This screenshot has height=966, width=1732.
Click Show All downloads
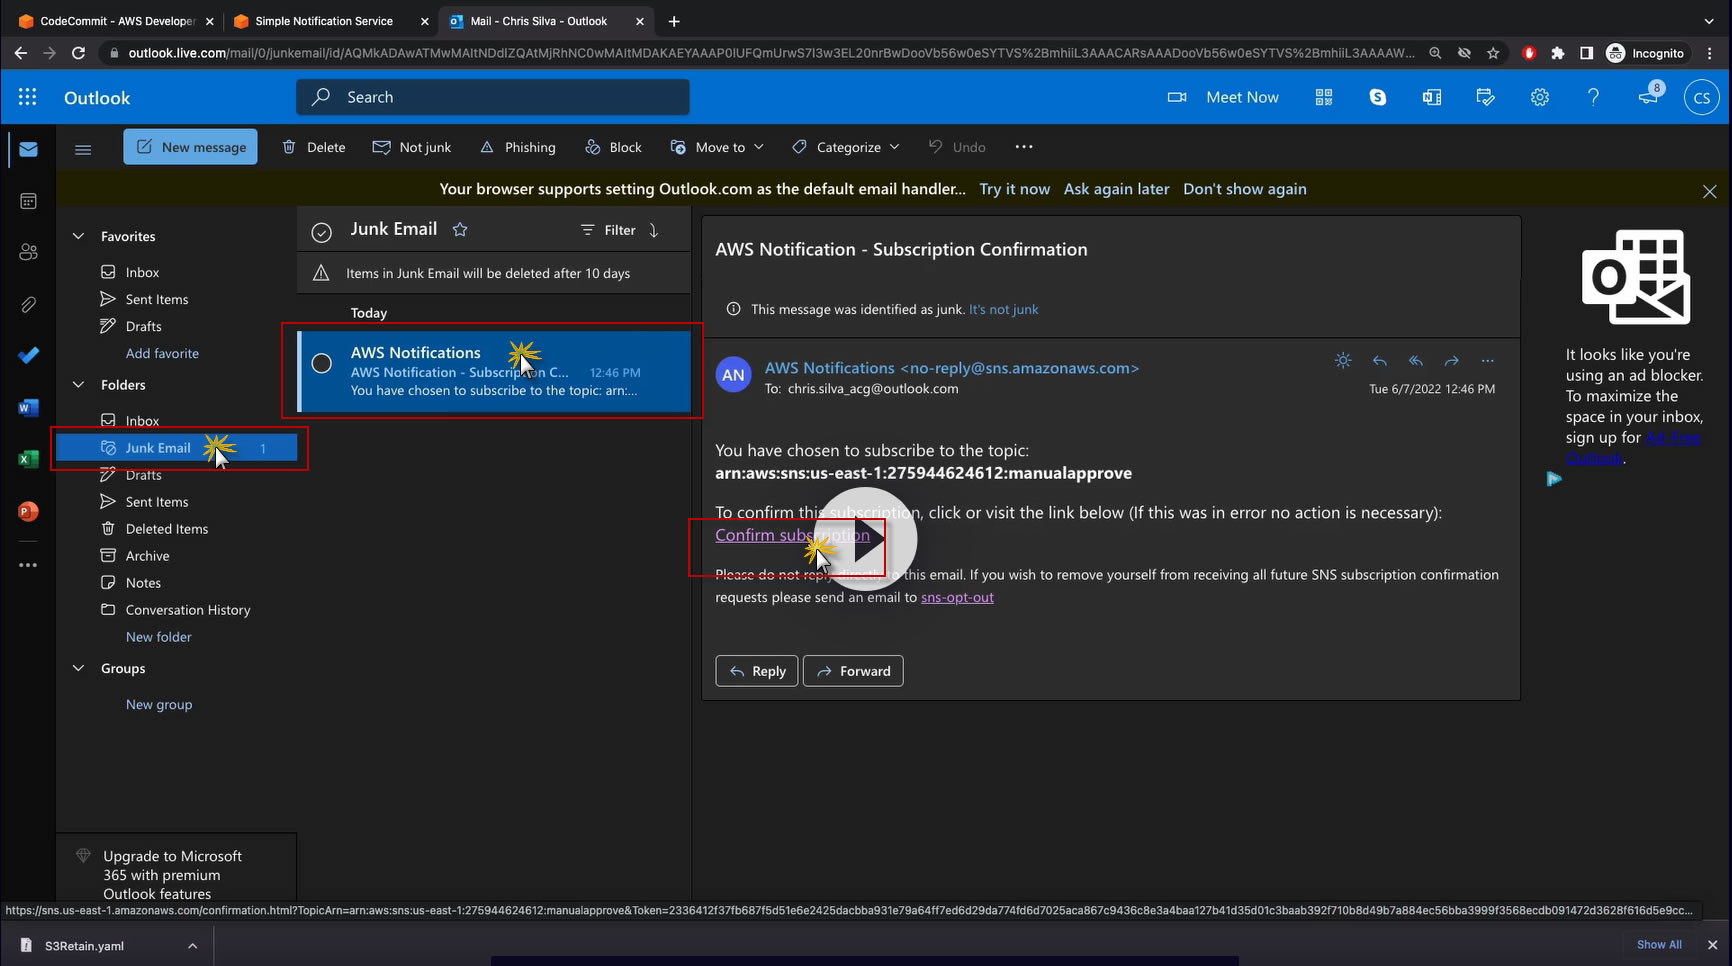[1659, 945]
